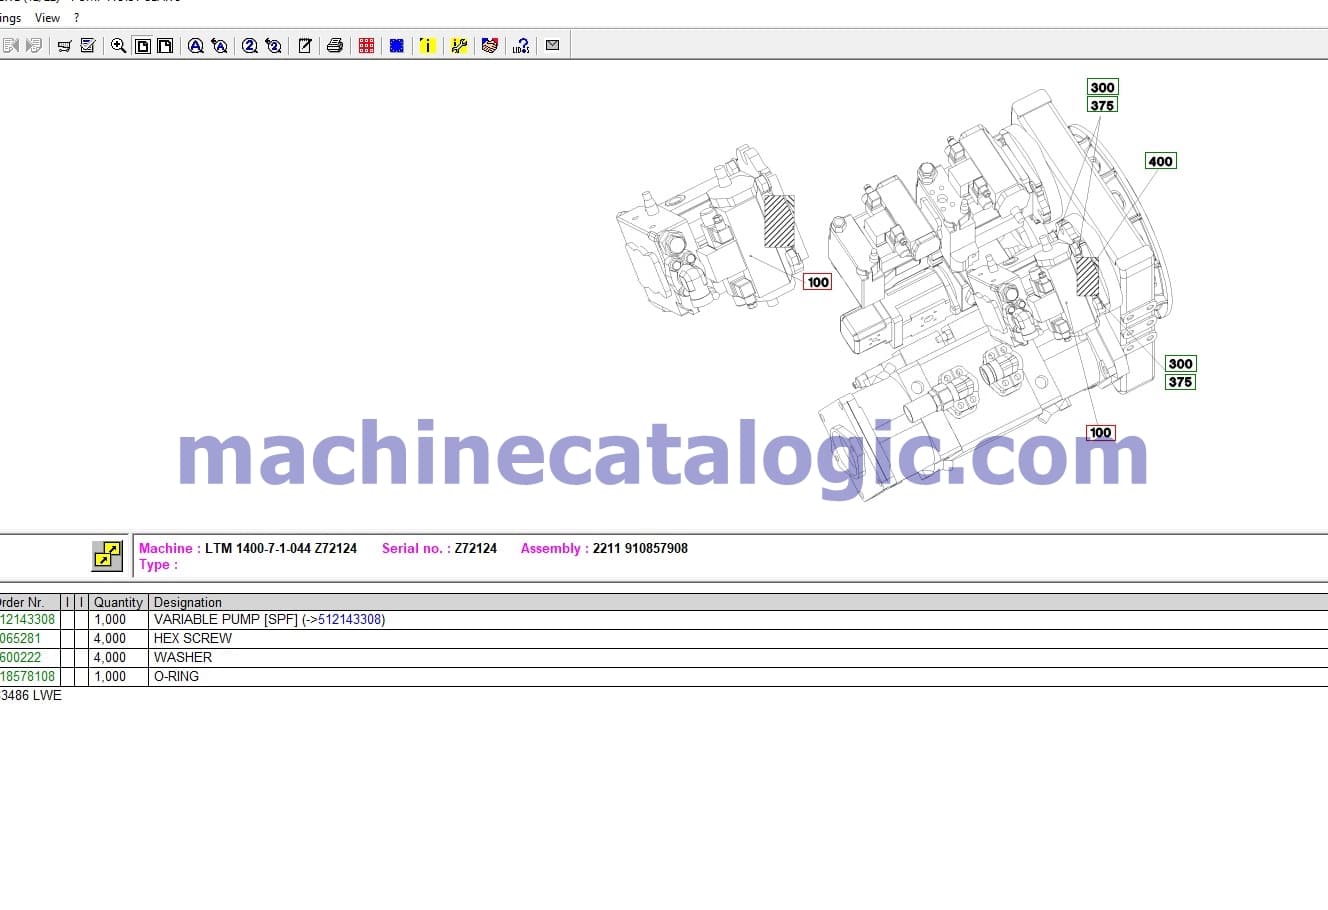This screenshot has width=1328, height=910.
Task: Open the wrench tools icon
Action: point(459,45)
